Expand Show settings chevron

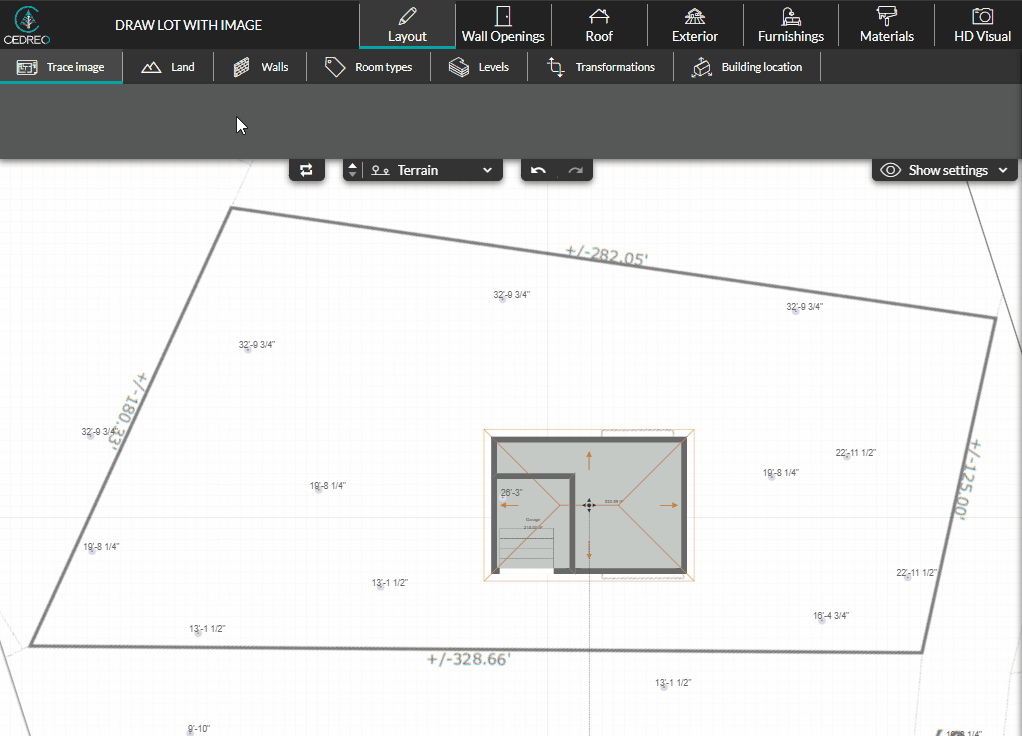(1002, 170)
